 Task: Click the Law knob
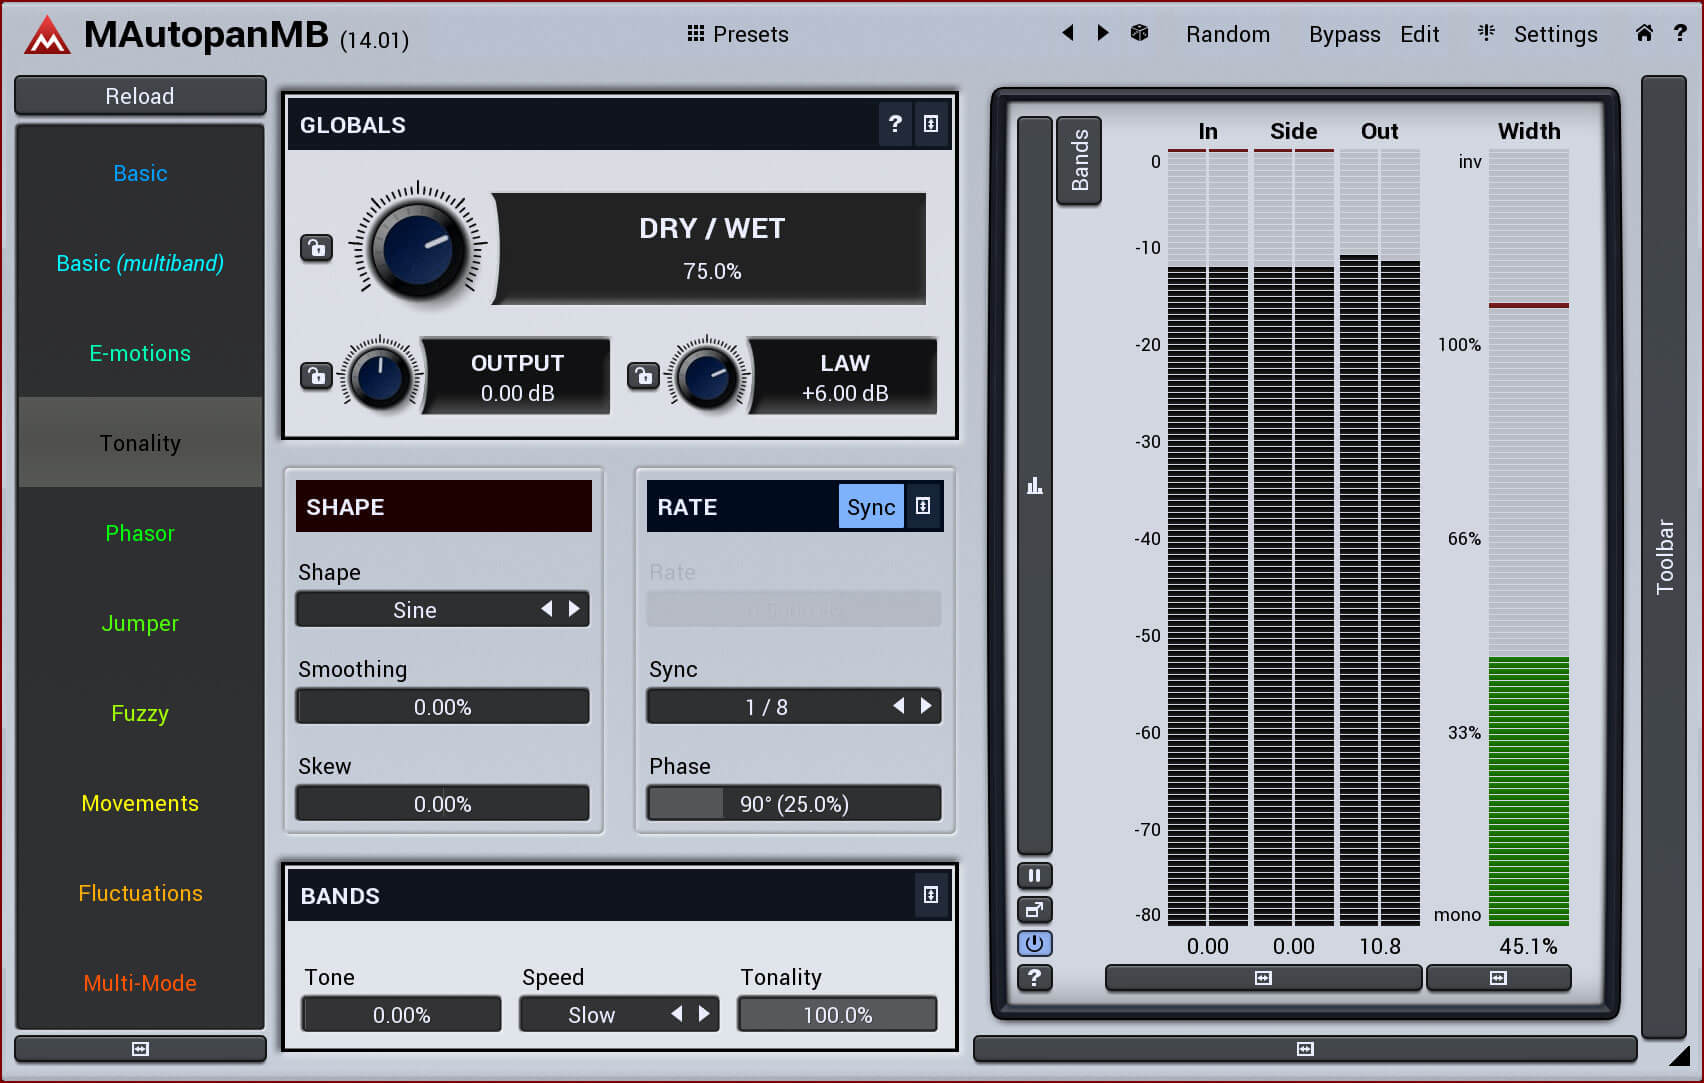coord(707,376)
